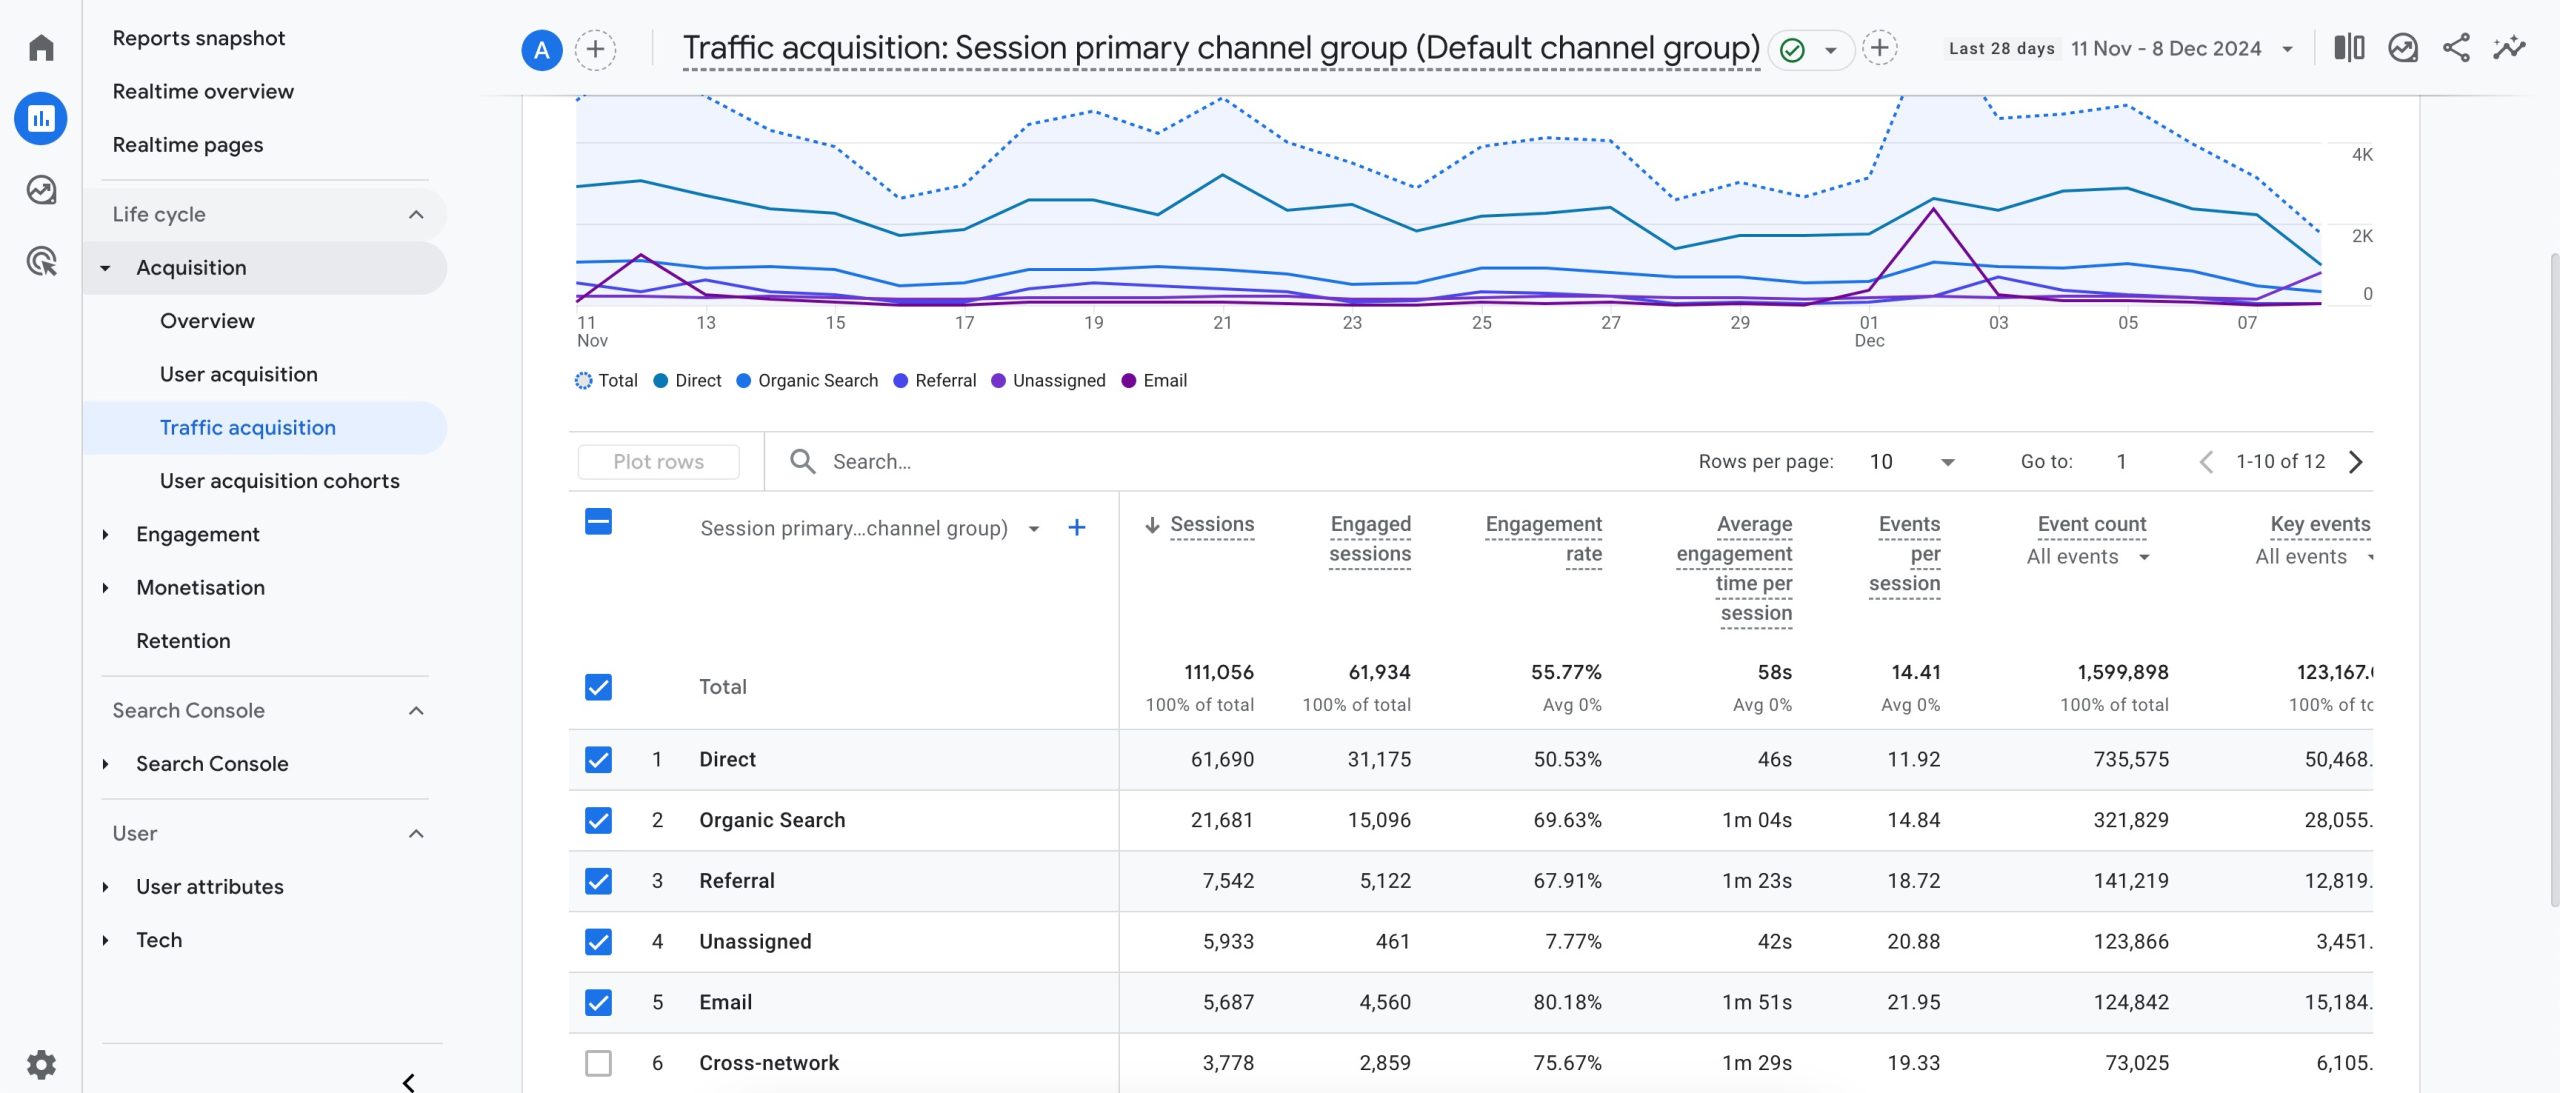Click the Plot rows button

(659, 462)
